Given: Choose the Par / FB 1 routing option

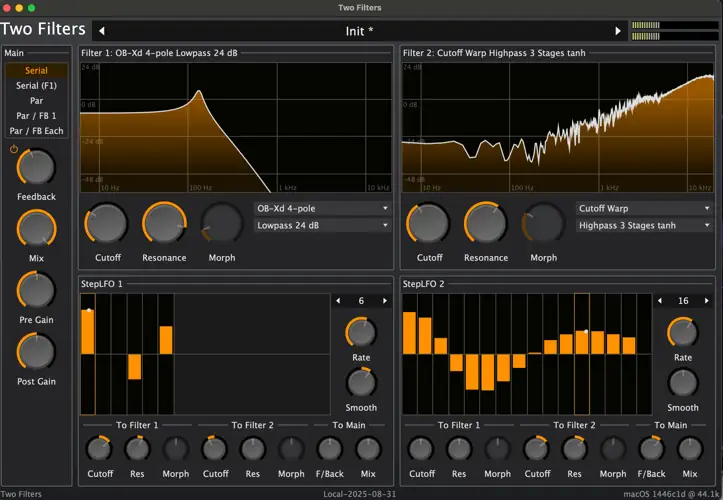Looking at the screenshot, I should click(36, 116).
